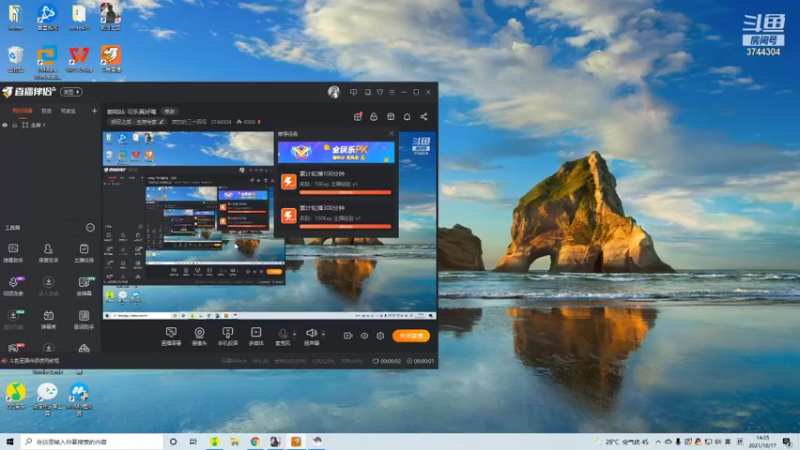This screenshot has height=450, width=800.
Task: Open stream settings gear icon
Action: pos(380,336)
